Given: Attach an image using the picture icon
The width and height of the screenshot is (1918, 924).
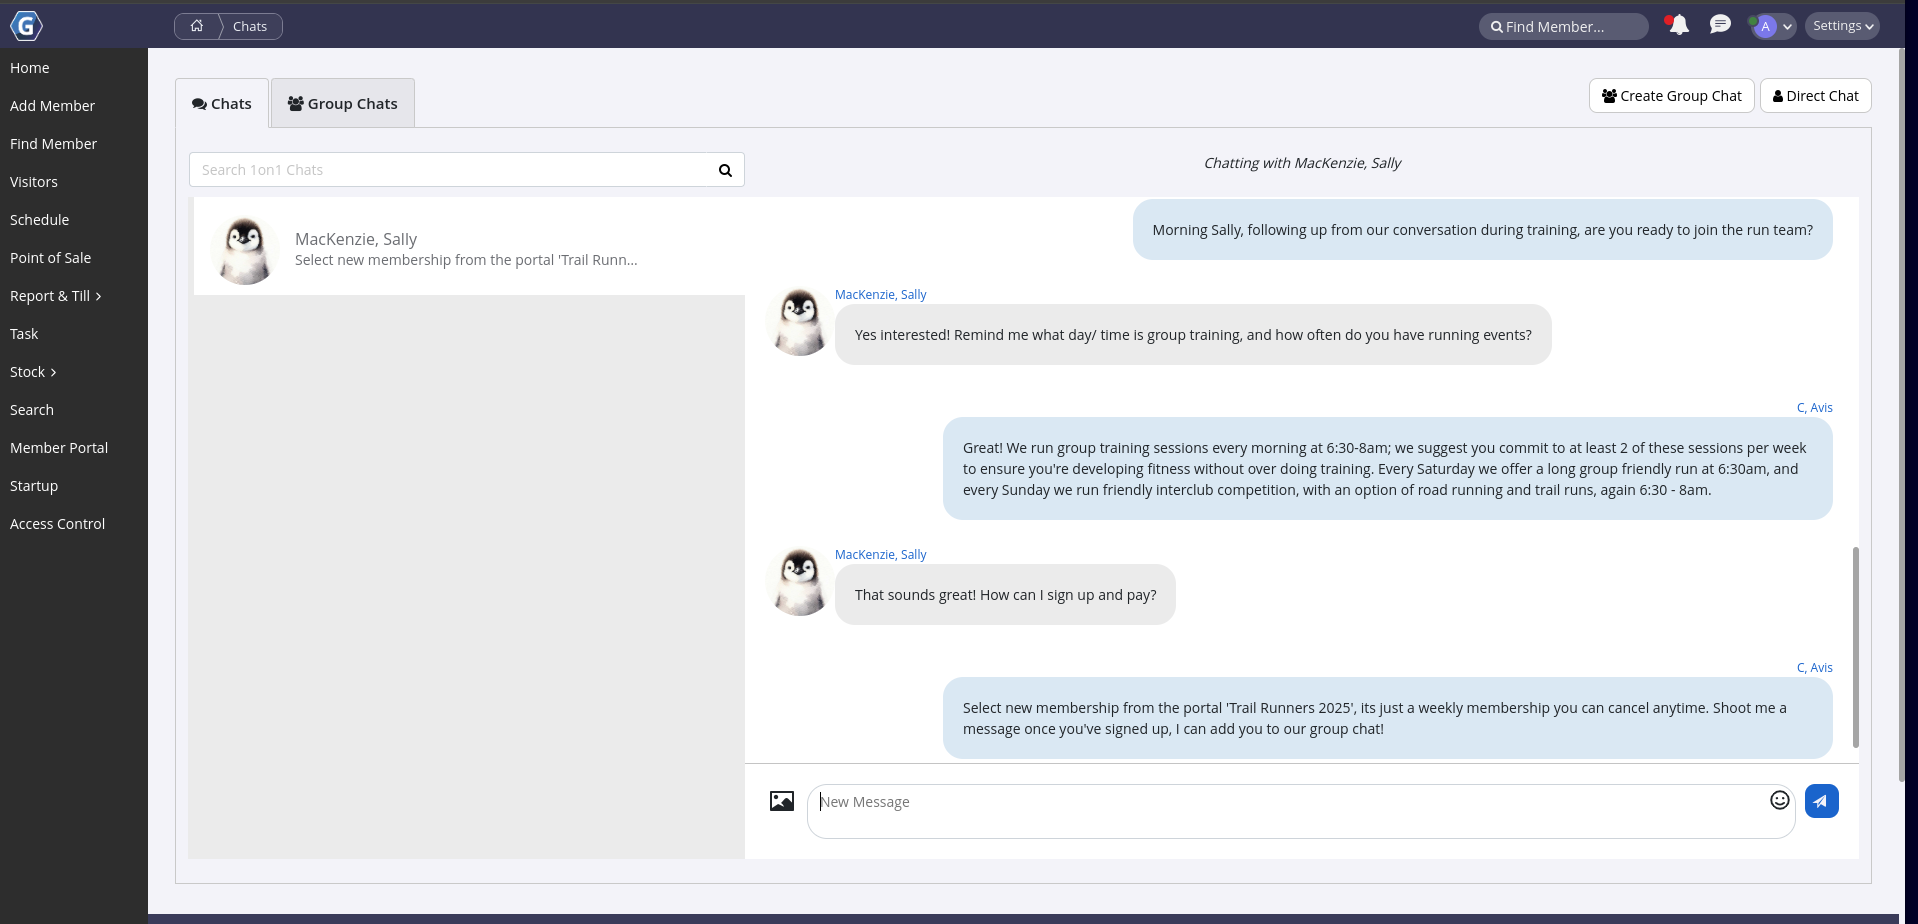Looking at the screenshot, I should (x=782, y=801).
